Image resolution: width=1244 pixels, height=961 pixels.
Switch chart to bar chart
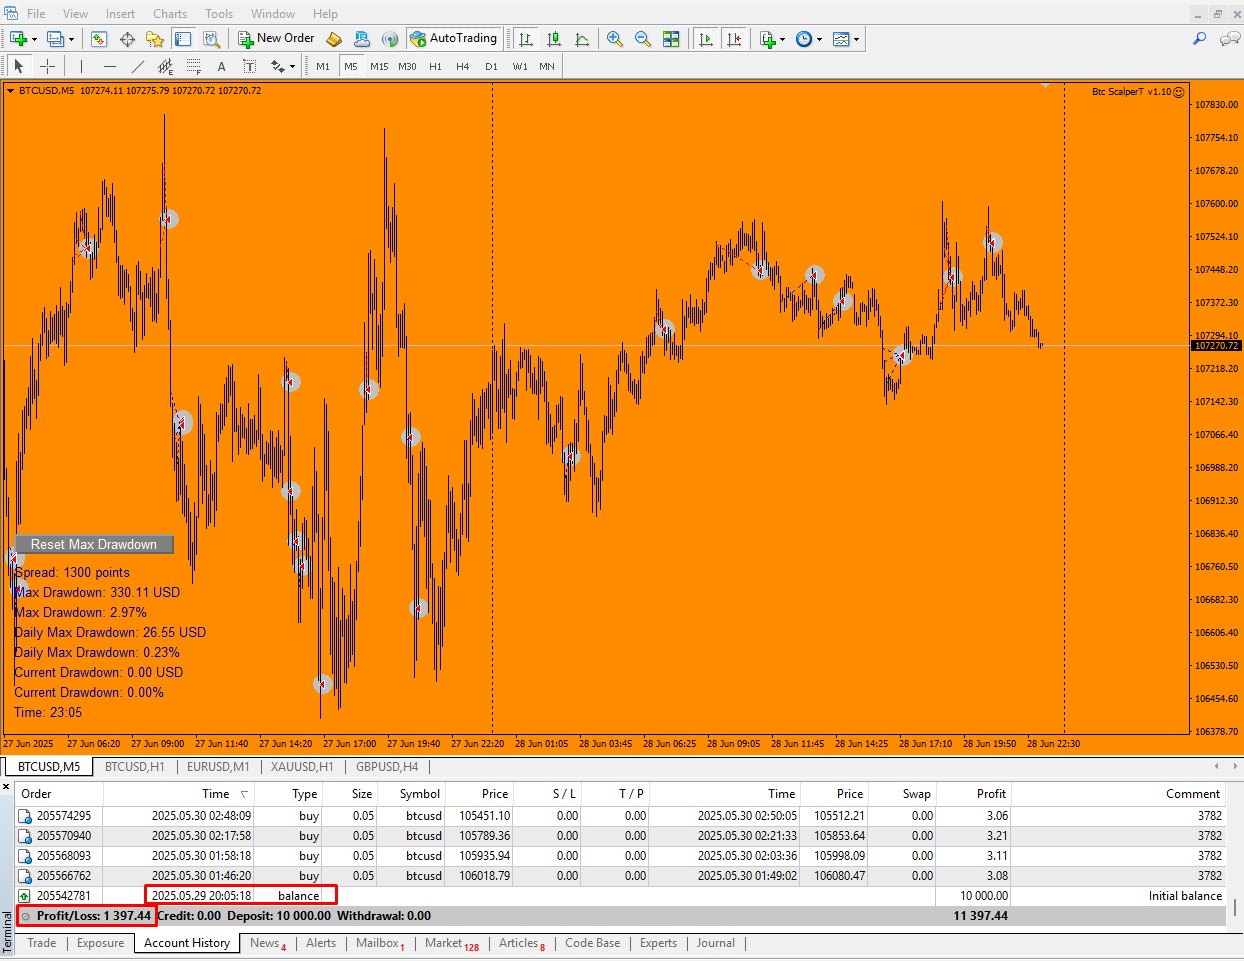click(526, 39)
